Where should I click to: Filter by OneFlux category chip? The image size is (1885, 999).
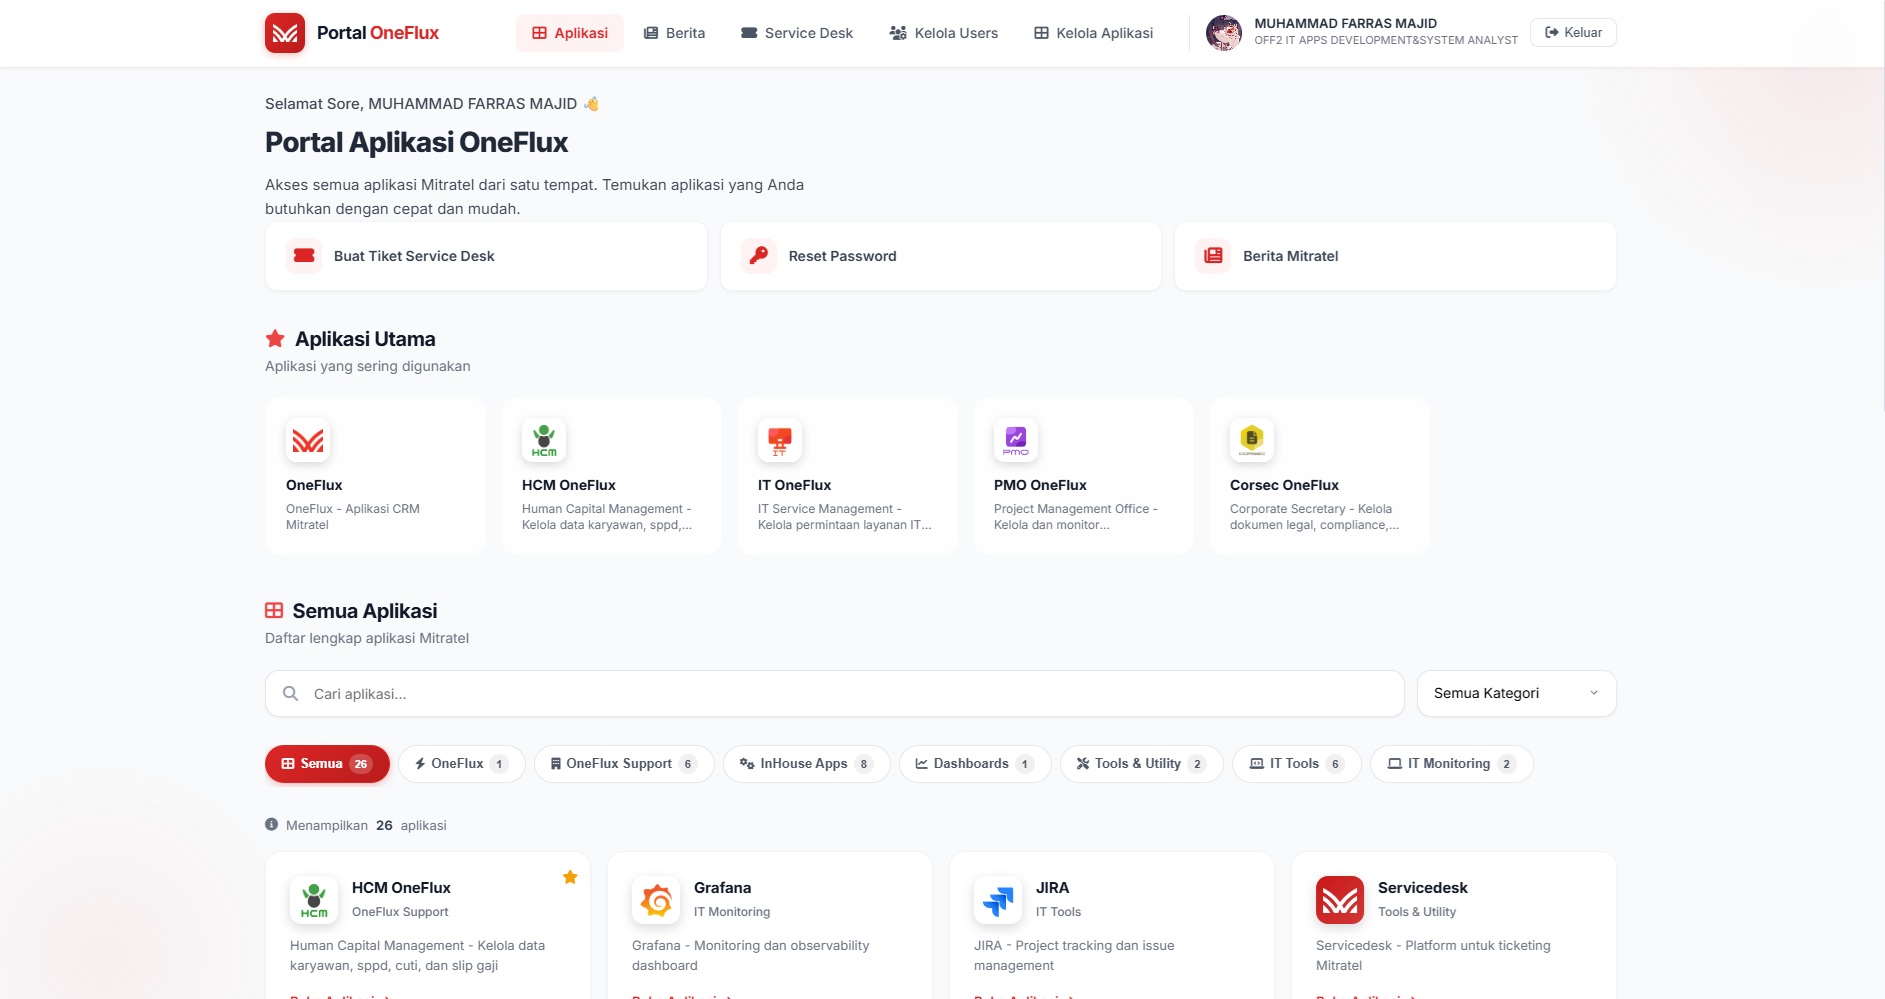462,764
